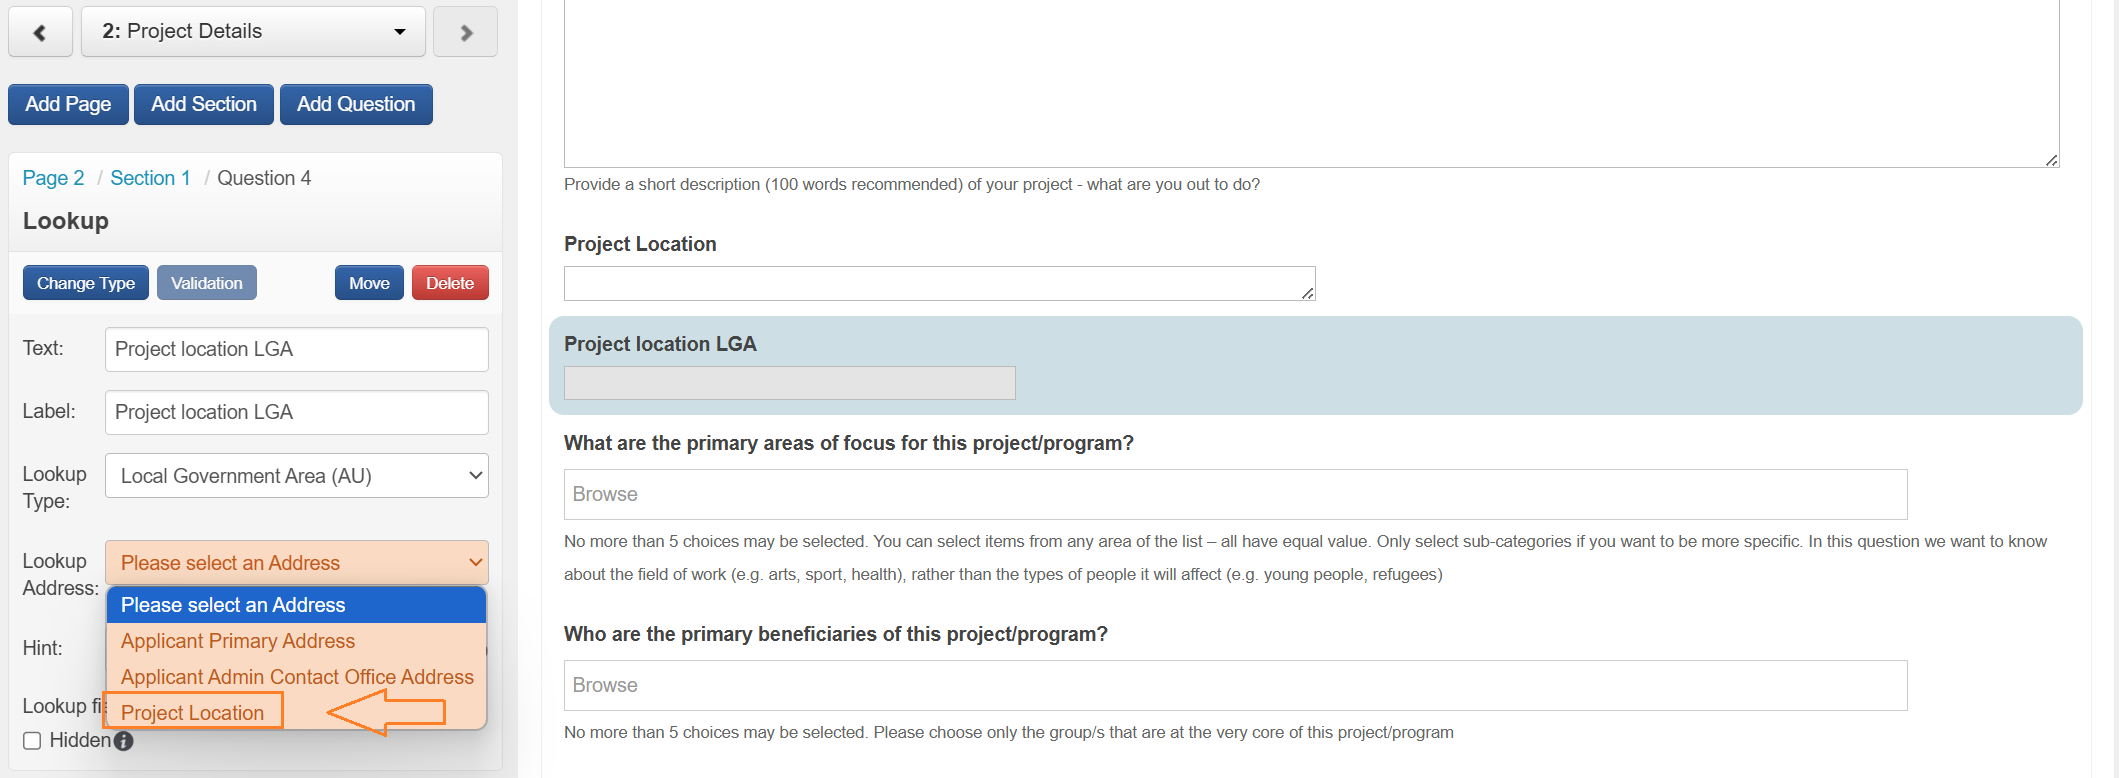This screenshot has height=778, width=2119.
Task: Click the Label input field
Action: click(x=296, y=412)
